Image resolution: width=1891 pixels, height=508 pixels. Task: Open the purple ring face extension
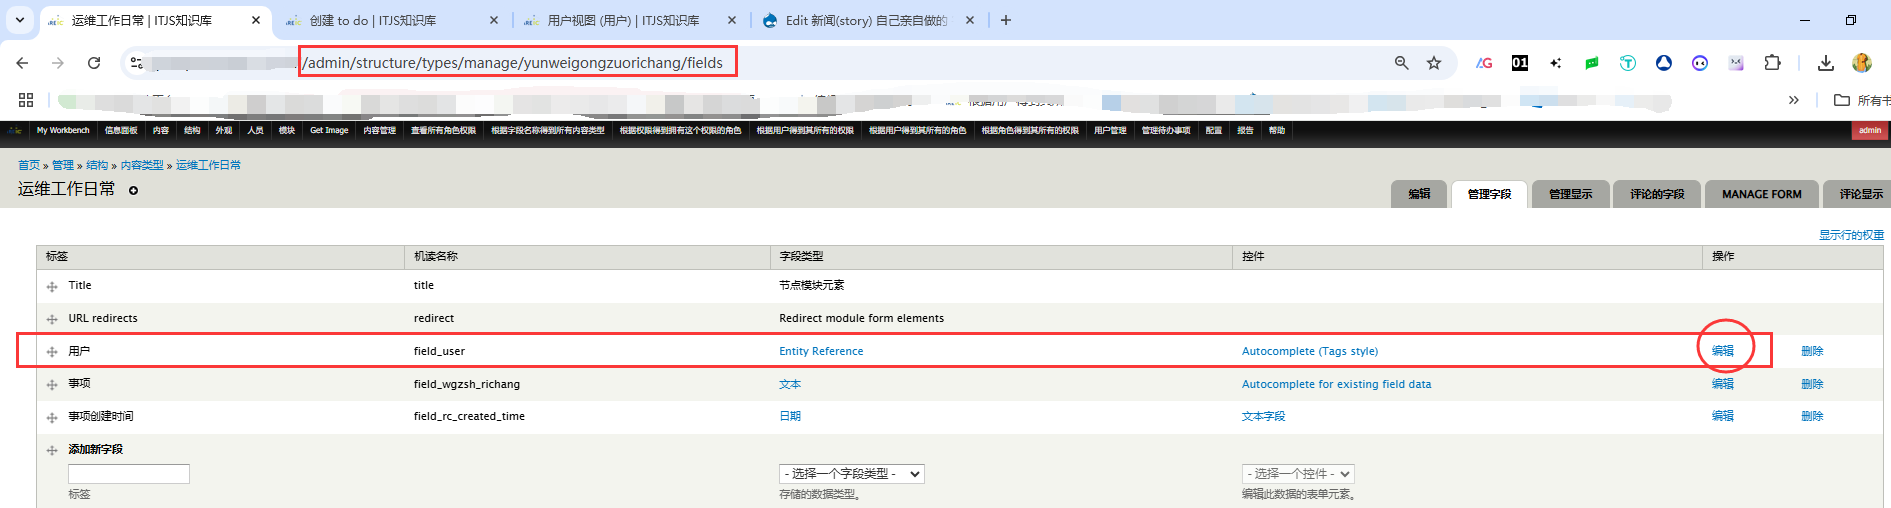pyautogui.click(x=1700, y=63)
